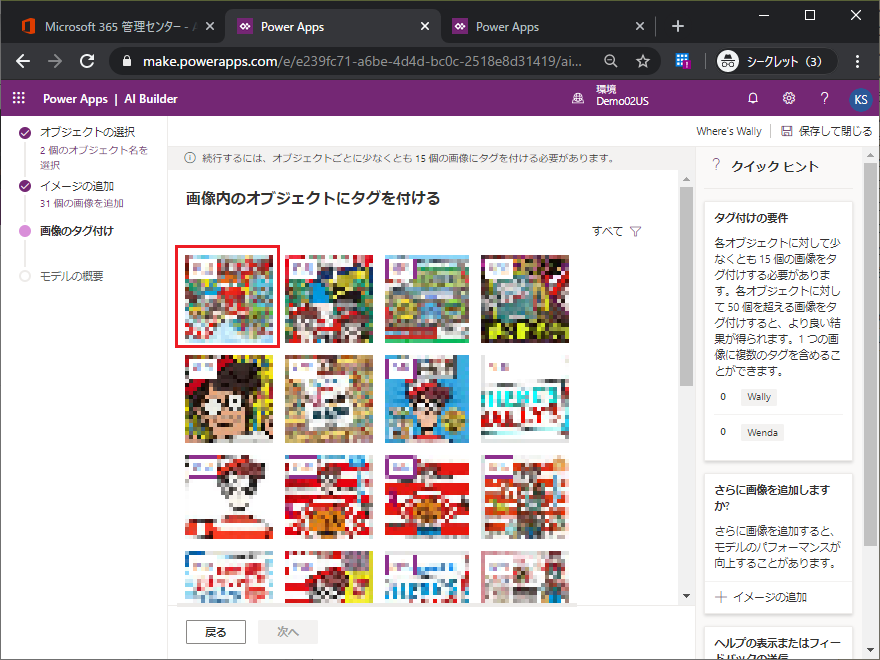Screen dimensions: 880x660
Task: Bookmark this page with the star icon
Action: pos(643,61)
